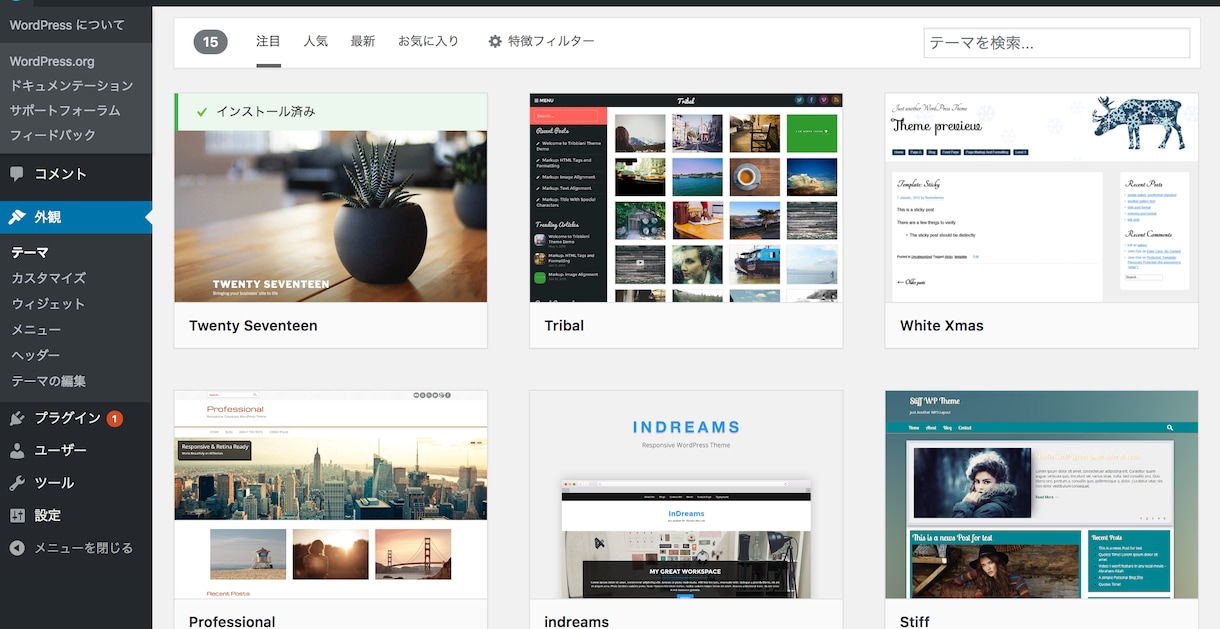
Task: Click the 設定 sliders icon
Action: coord(17,515)
